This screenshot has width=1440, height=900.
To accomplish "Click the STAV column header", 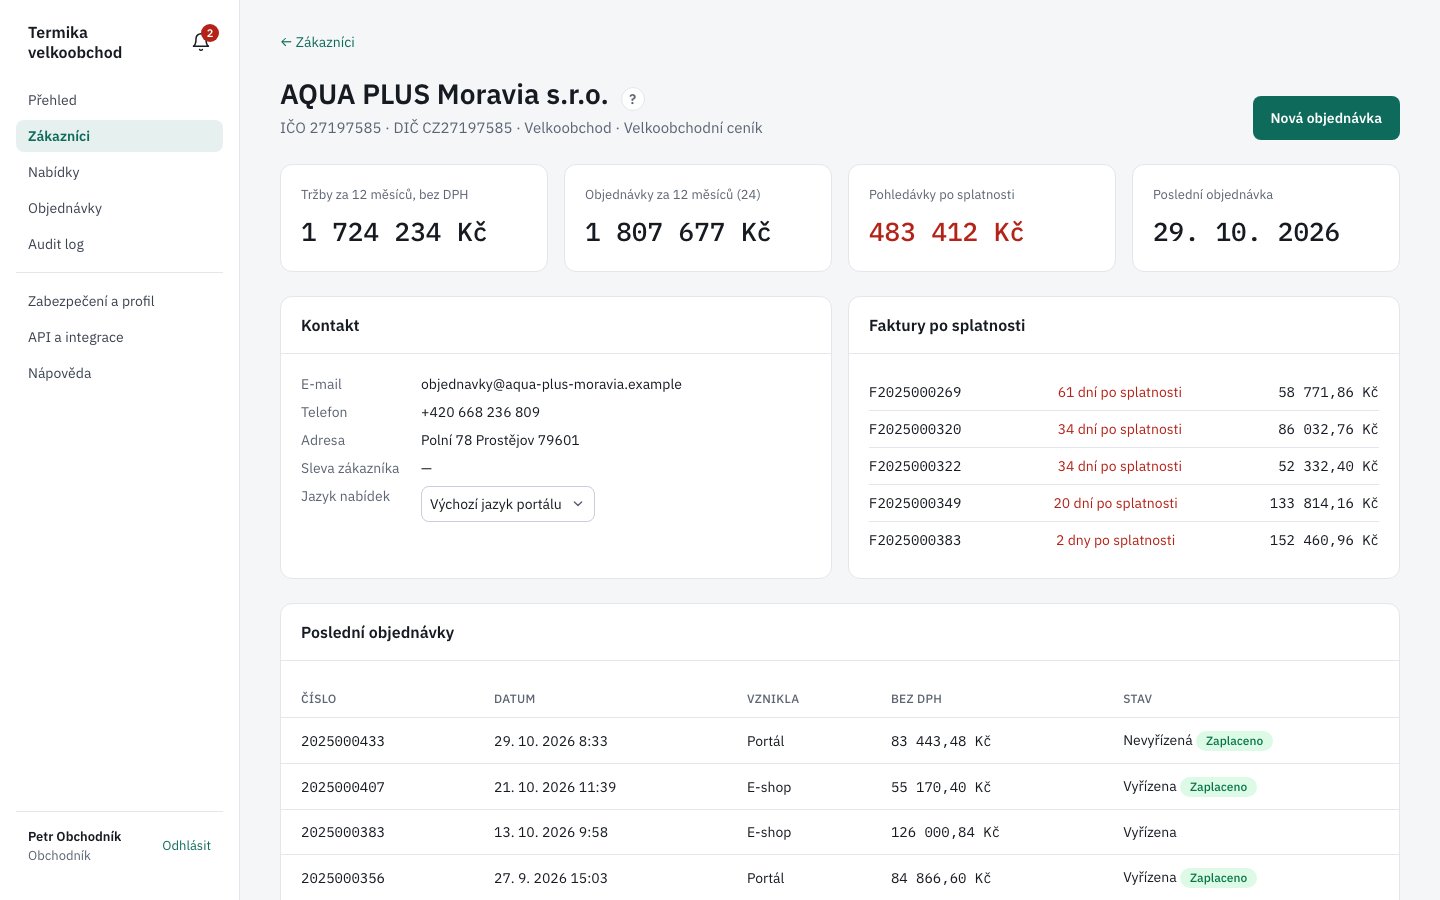I will [x=1137, y=699].
